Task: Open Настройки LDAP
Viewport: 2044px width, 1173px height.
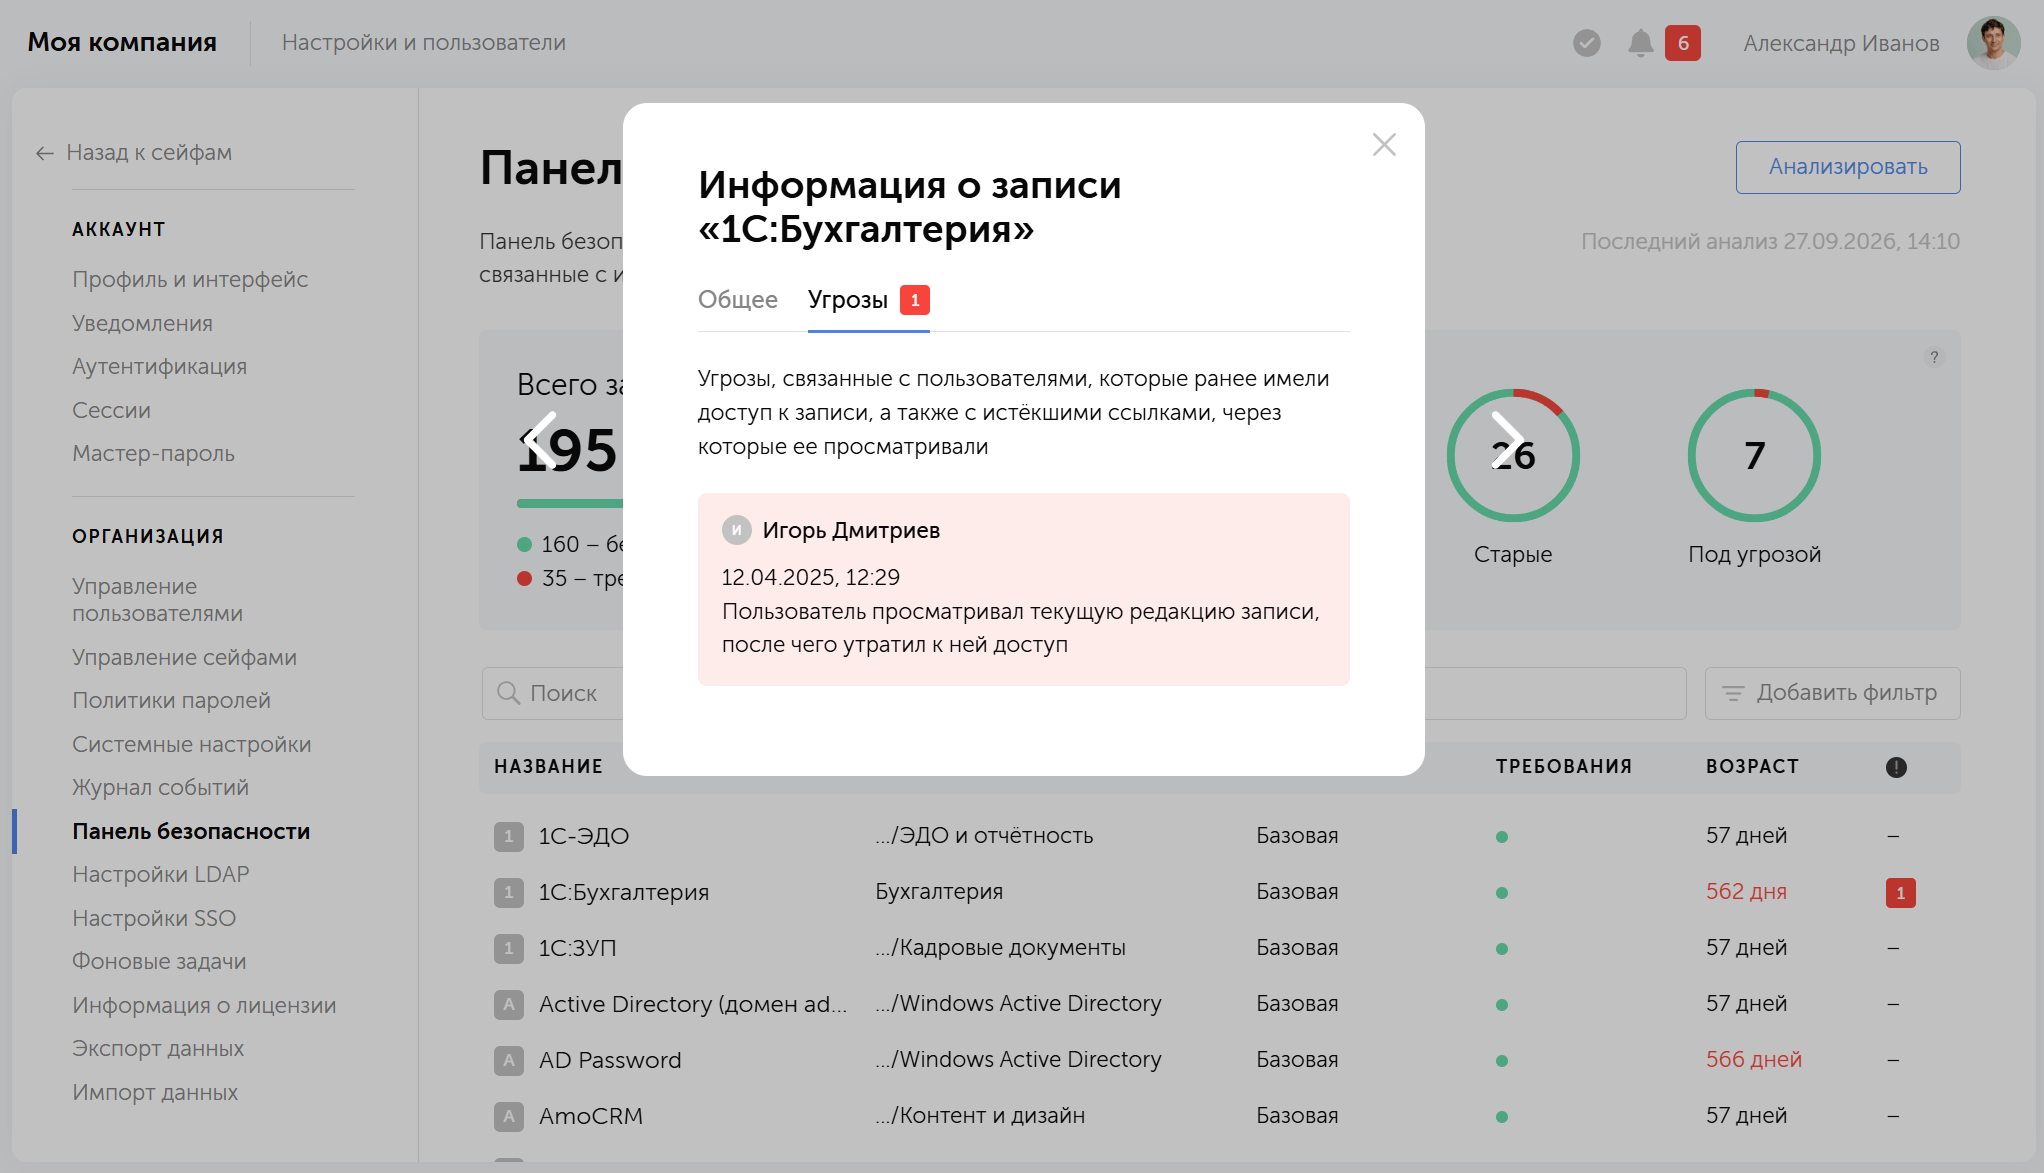Action: click(160, 875)
